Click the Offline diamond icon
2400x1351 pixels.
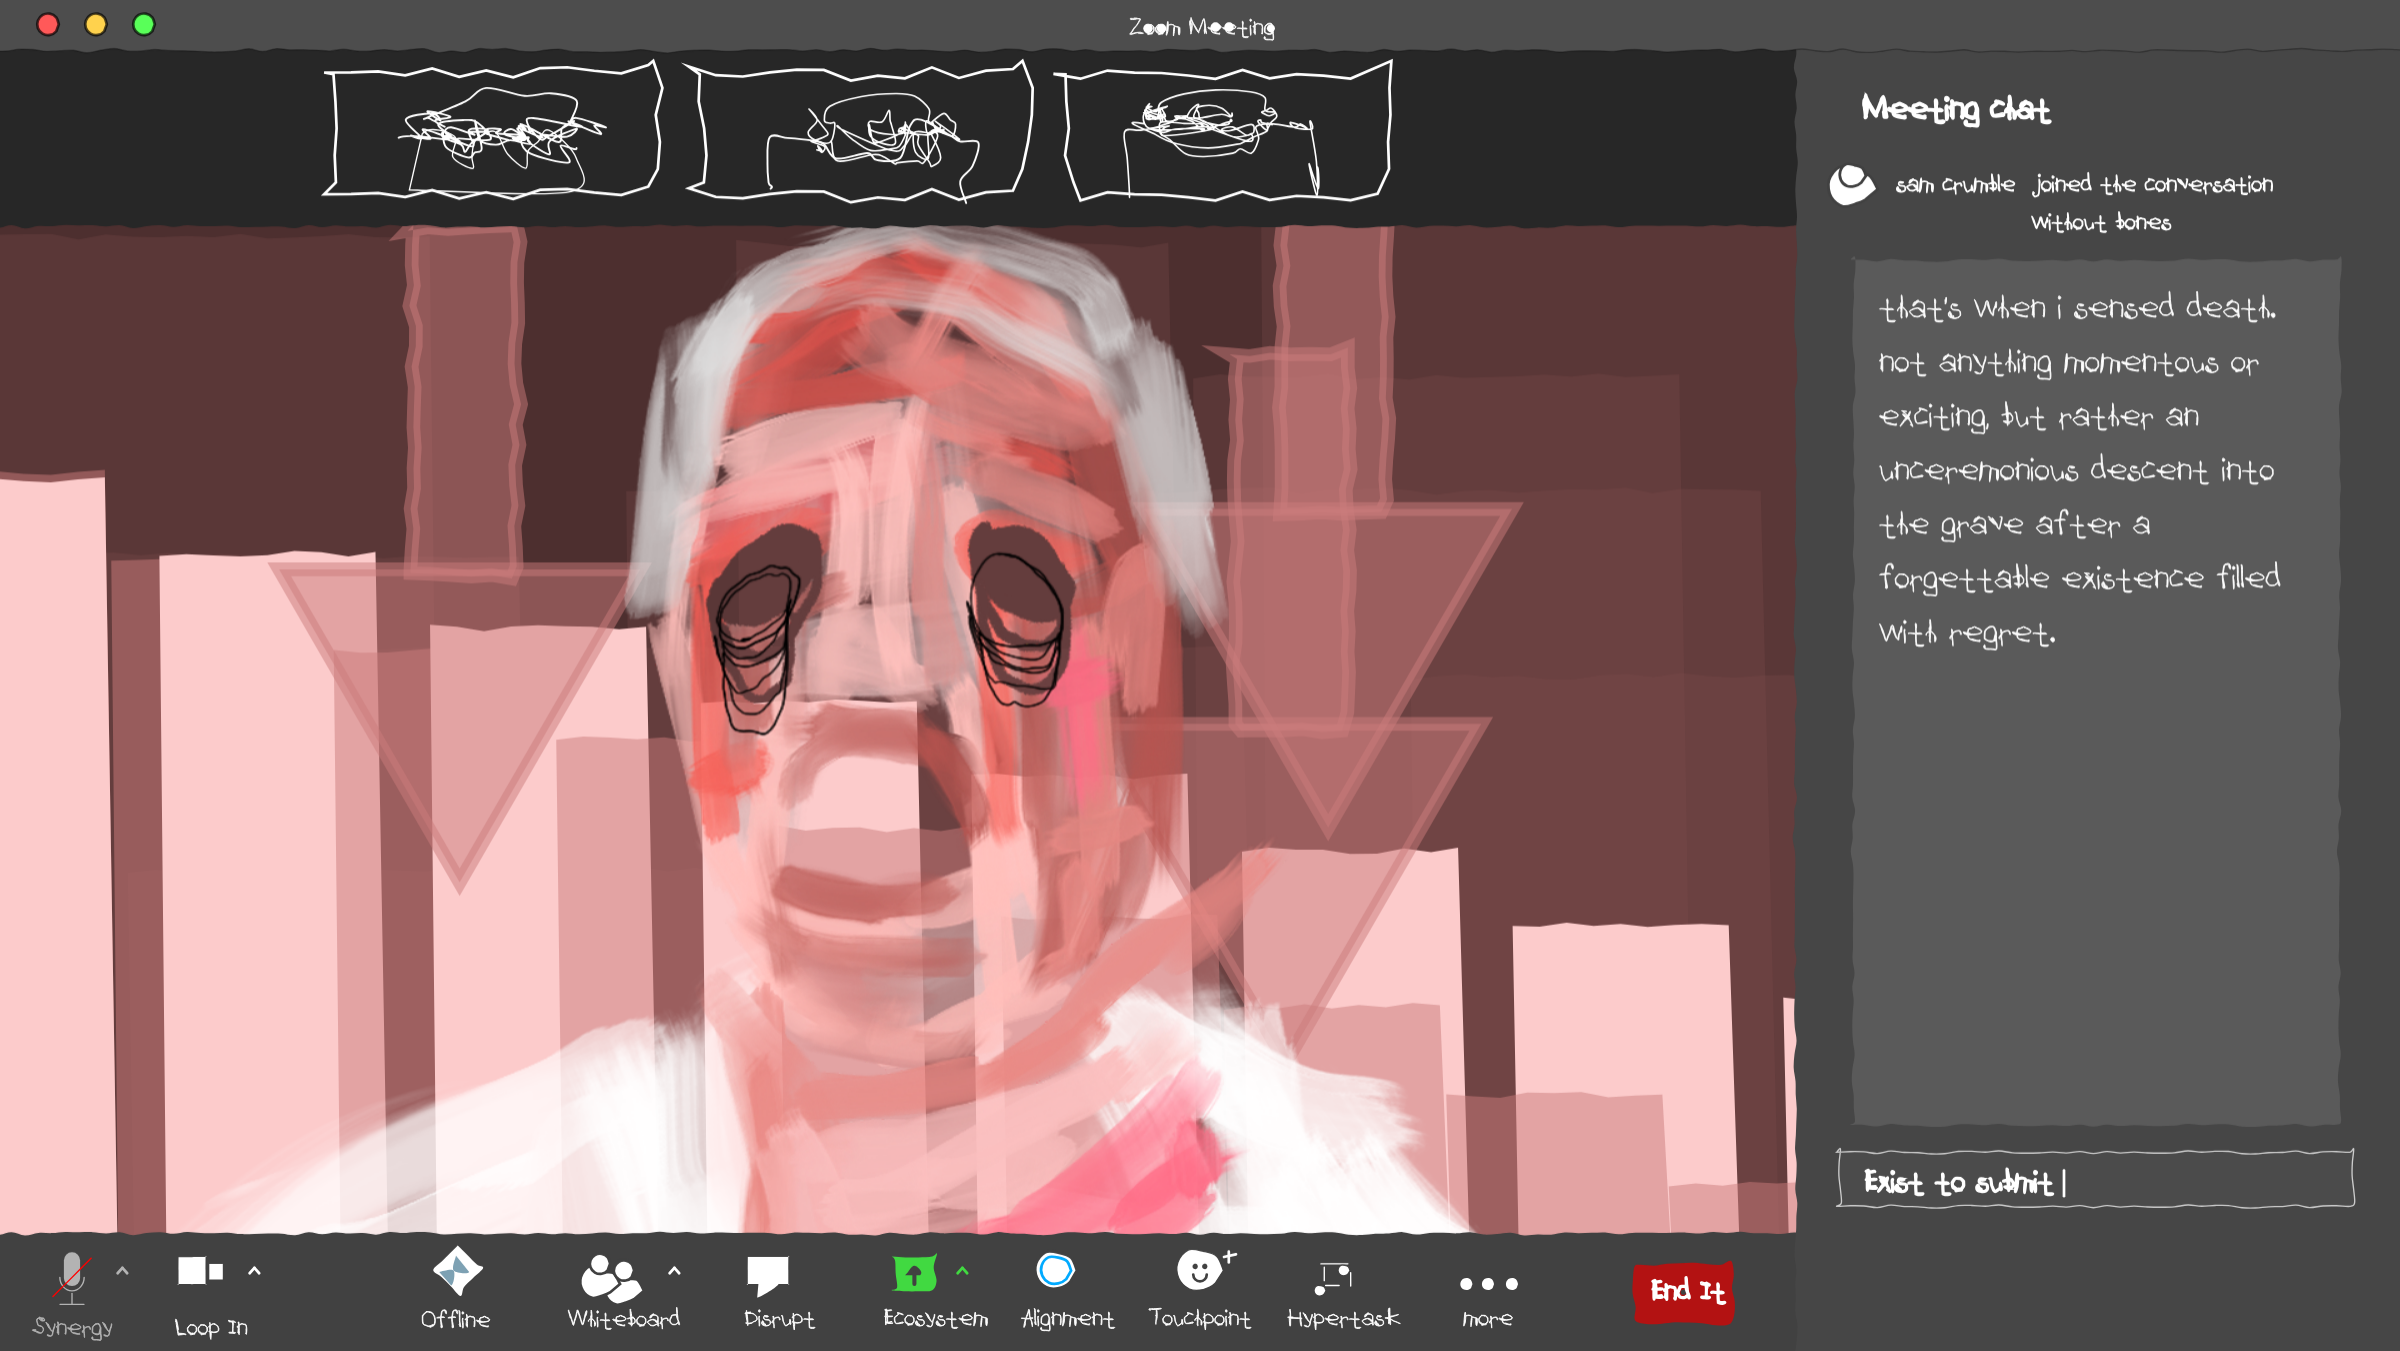(457, 1272)
